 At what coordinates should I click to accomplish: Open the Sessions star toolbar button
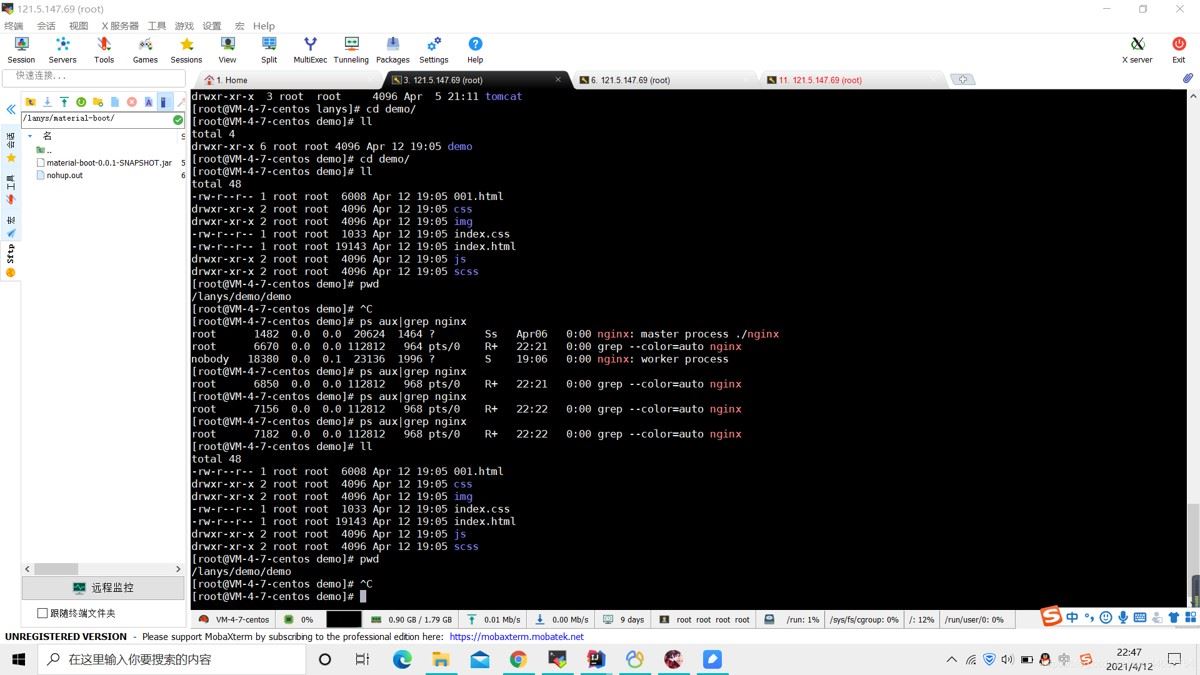pyautogui.click(x=186, y=50)
